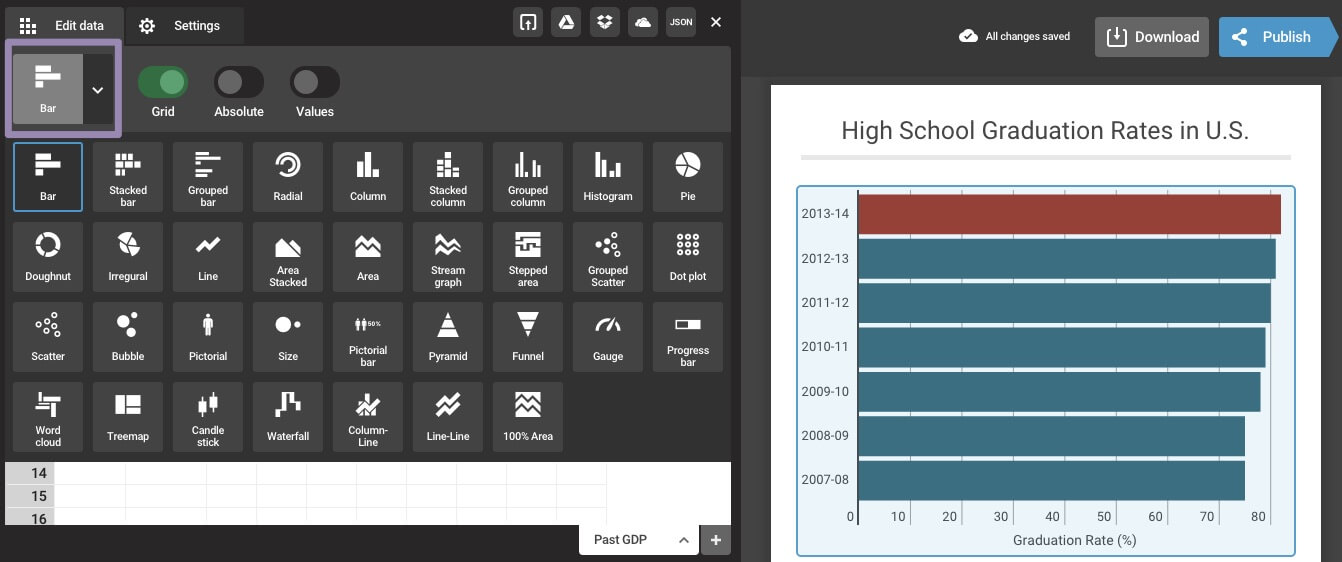
Task: Collapse the Bar chart type dropdown
Action: point(98,90)
